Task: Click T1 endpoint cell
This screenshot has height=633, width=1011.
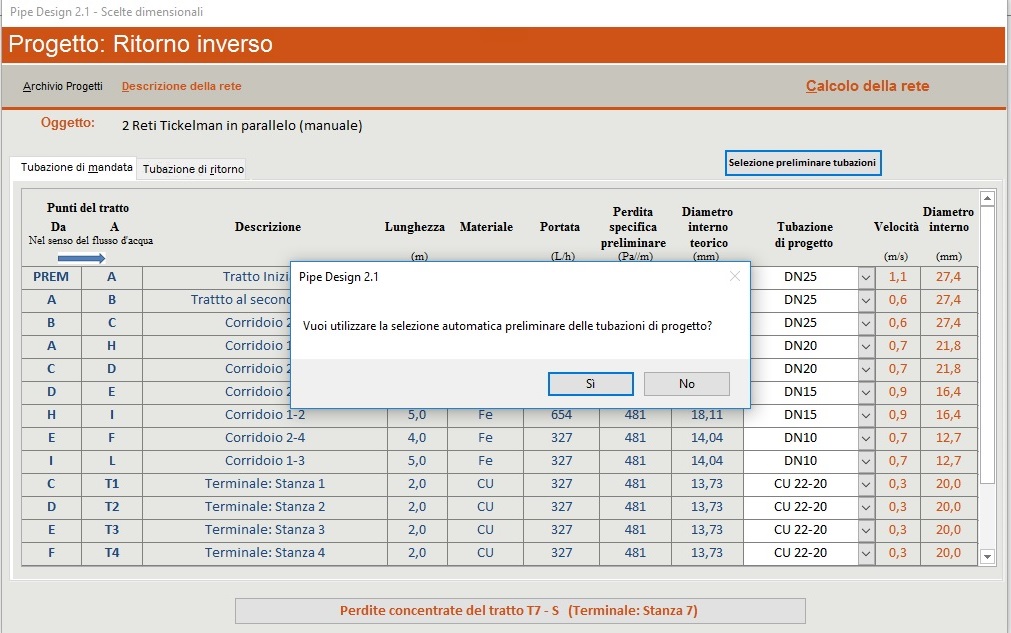Action: (112, 484)
